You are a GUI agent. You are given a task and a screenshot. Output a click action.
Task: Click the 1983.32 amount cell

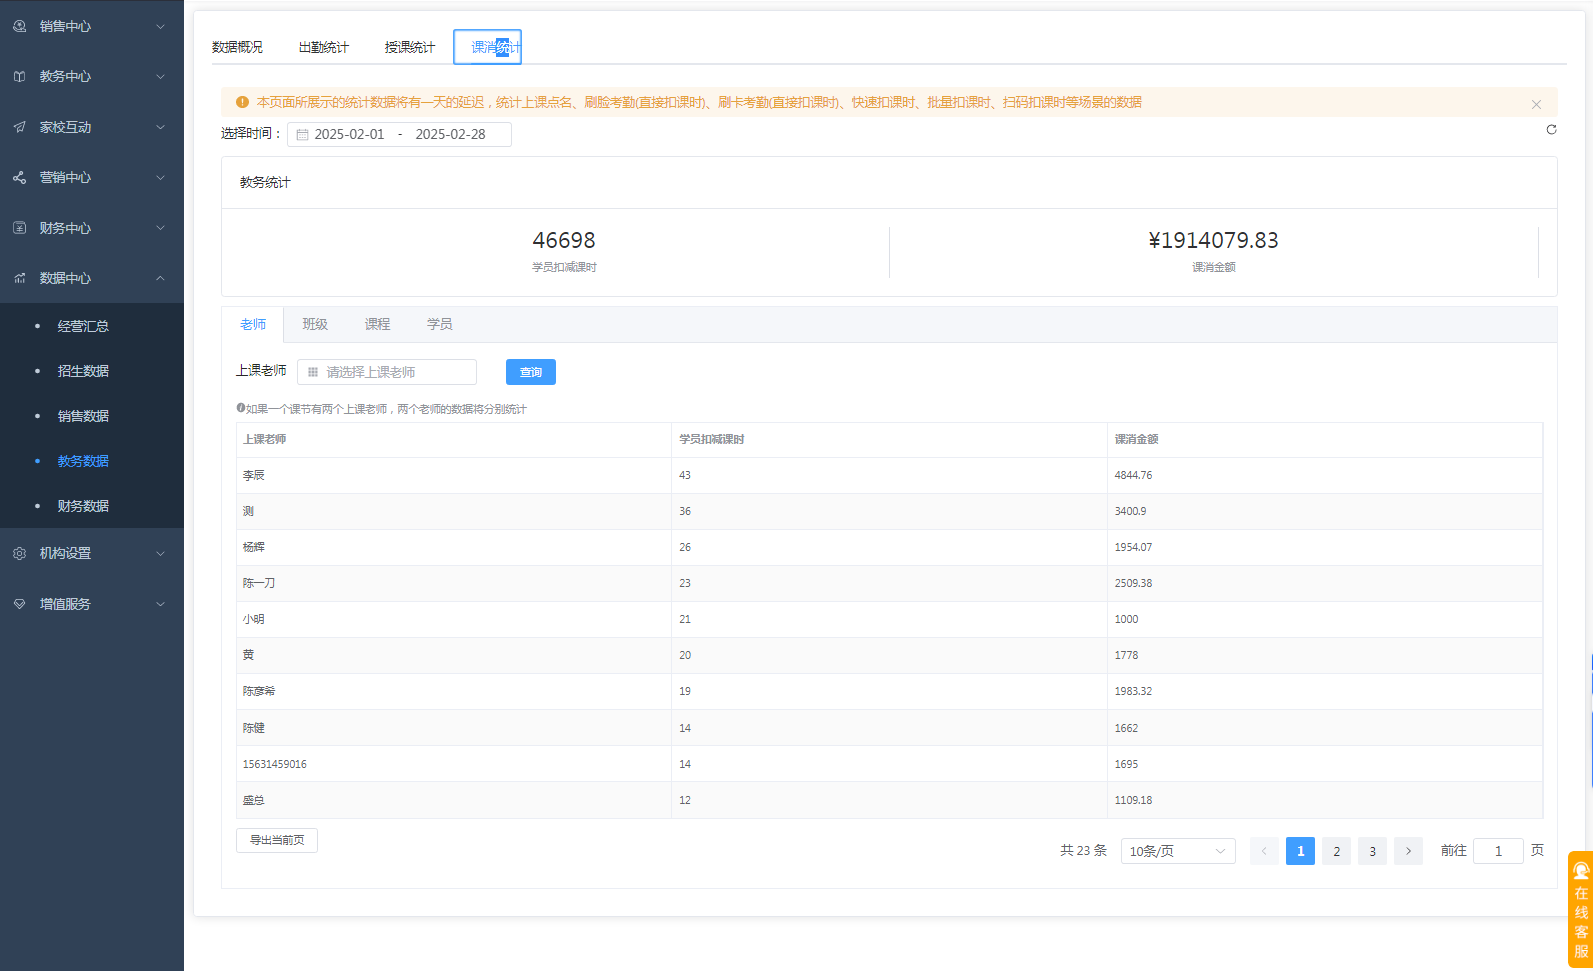pos(1133,691)
